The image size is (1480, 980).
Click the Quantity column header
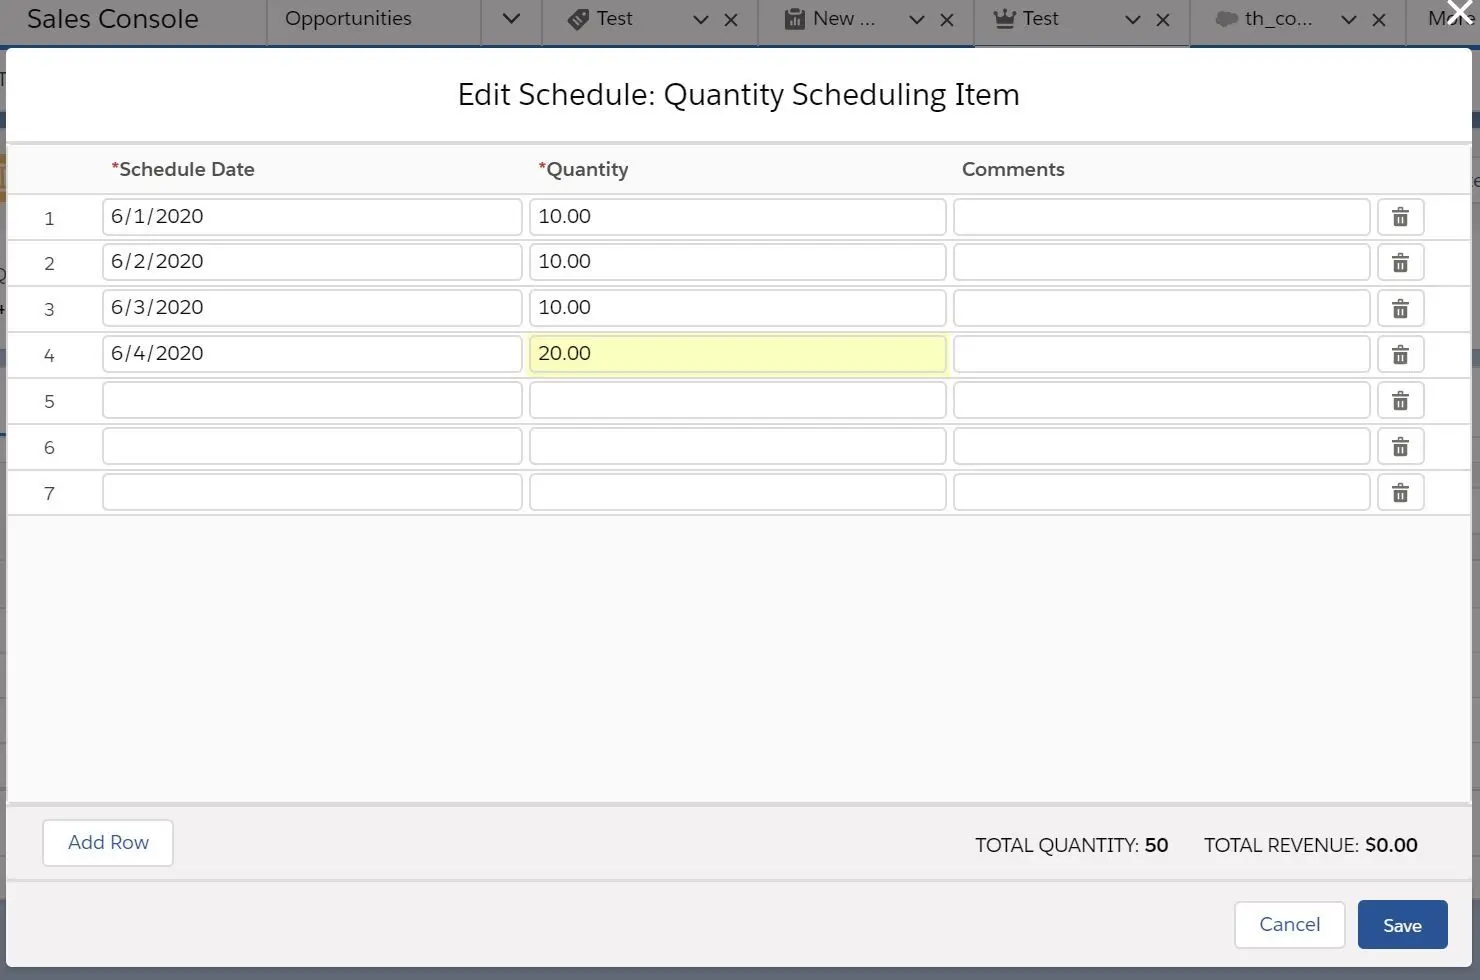pyautogui.click(x=584, y=169)
